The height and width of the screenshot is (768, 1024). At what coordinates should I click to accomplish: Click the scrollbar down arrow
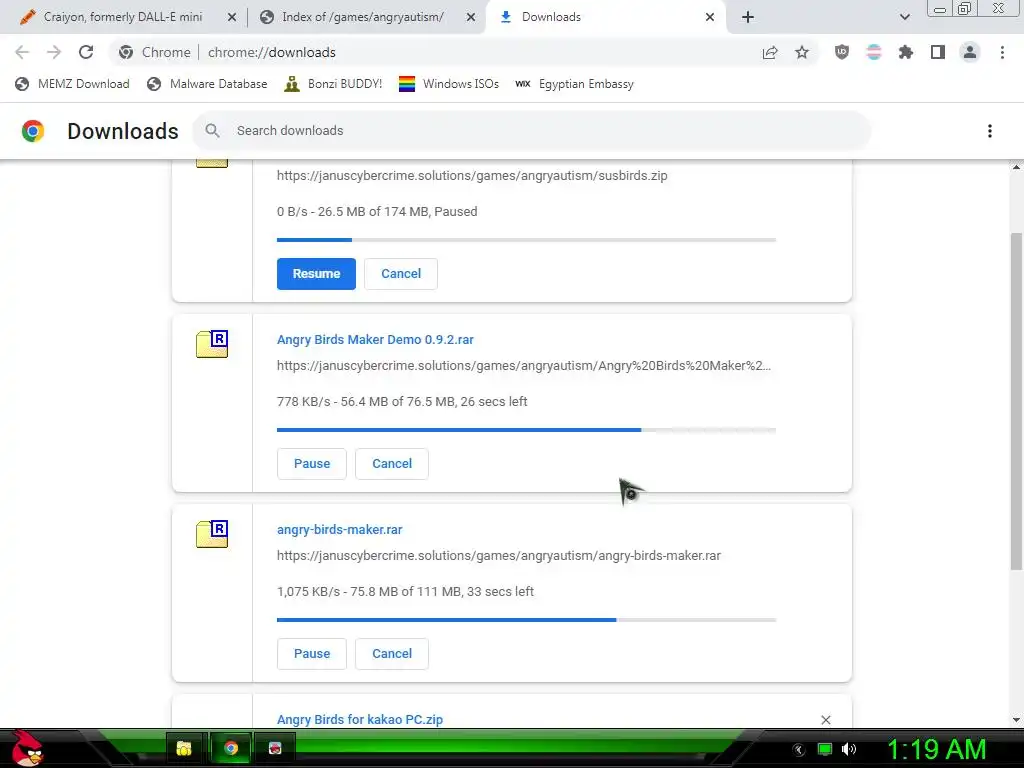coord(1016,720)
